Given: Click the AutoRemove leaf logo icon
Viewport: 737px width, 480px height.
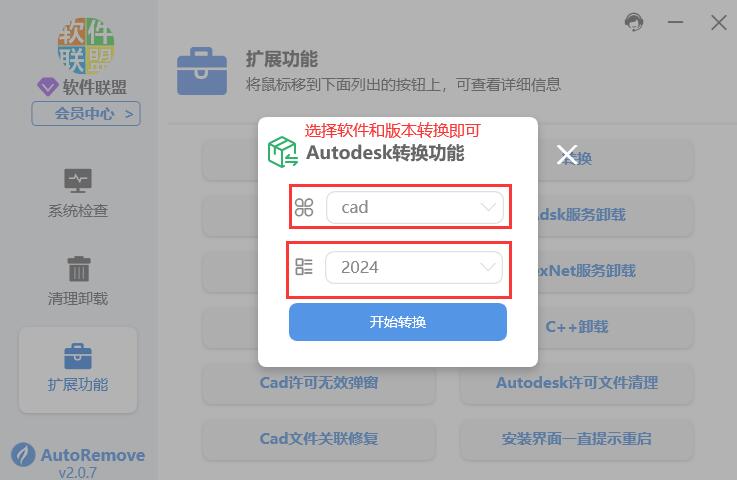Looking at the screenshot, I should coord(23,455).
